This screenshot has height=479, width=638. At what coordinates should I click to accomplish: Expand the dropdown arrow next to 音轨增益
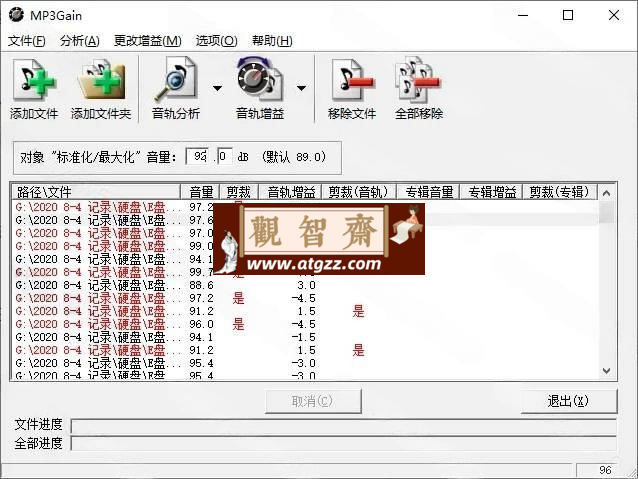[x=302, y=88]
